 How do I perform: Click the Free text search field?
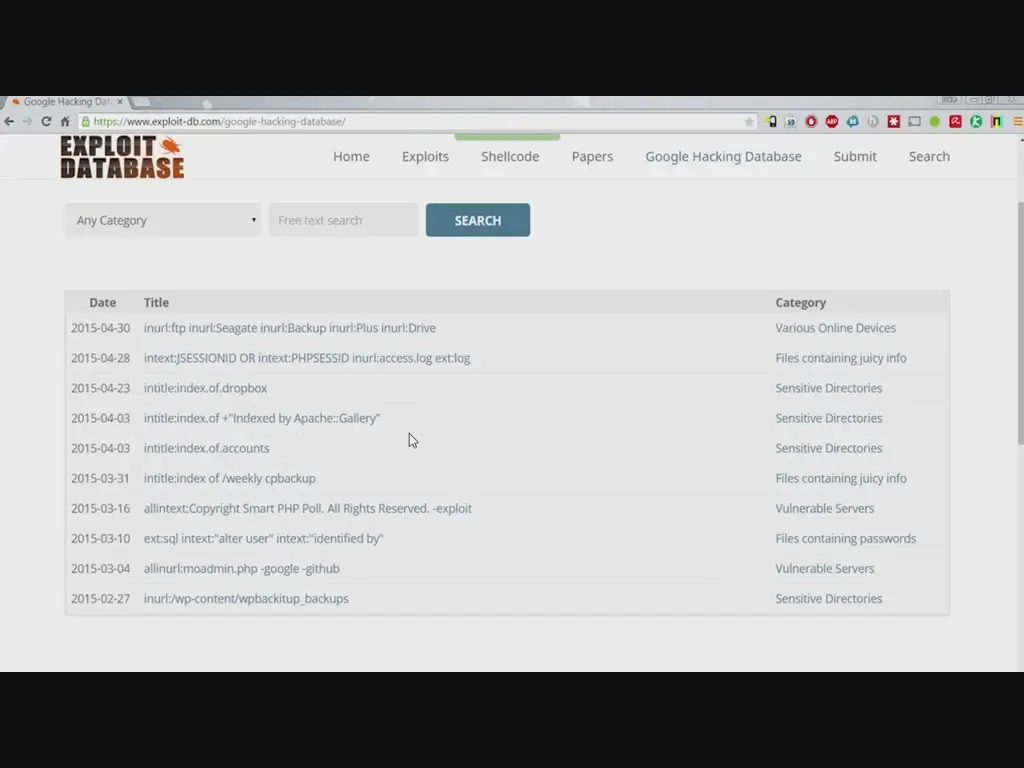point(344,220)
